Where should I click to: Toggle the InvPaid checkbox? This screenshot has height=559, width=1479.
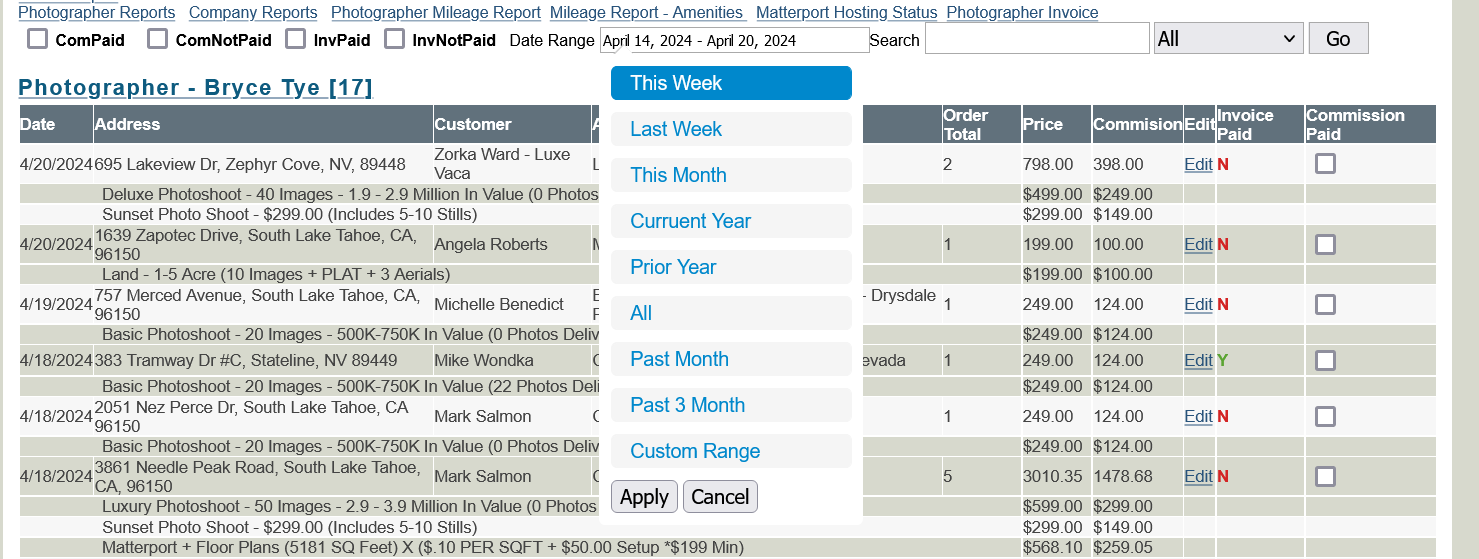click(x=295, y=39)
